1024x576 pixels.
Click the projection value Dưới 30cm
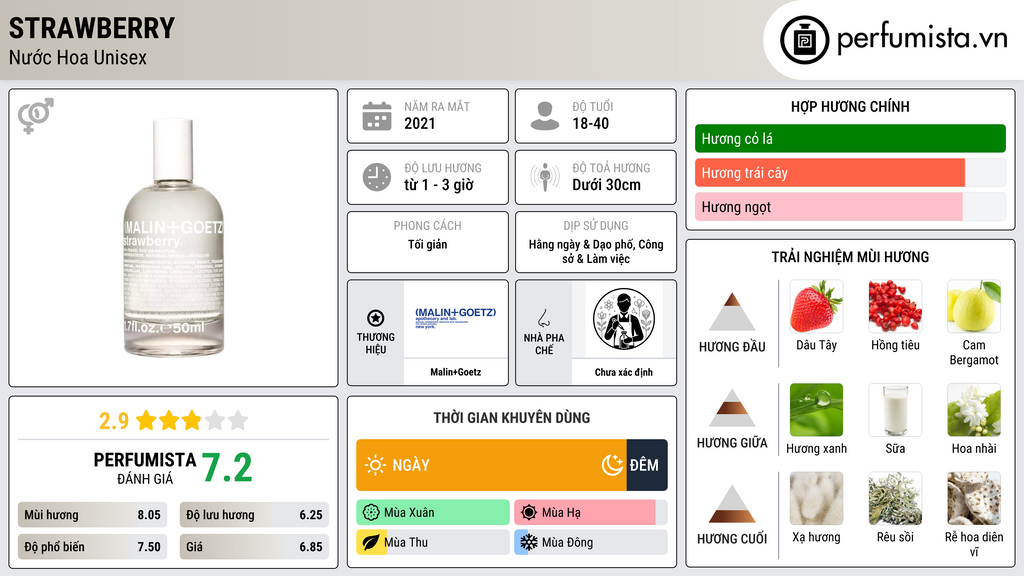pyautogui.click(x=607, y=185)
